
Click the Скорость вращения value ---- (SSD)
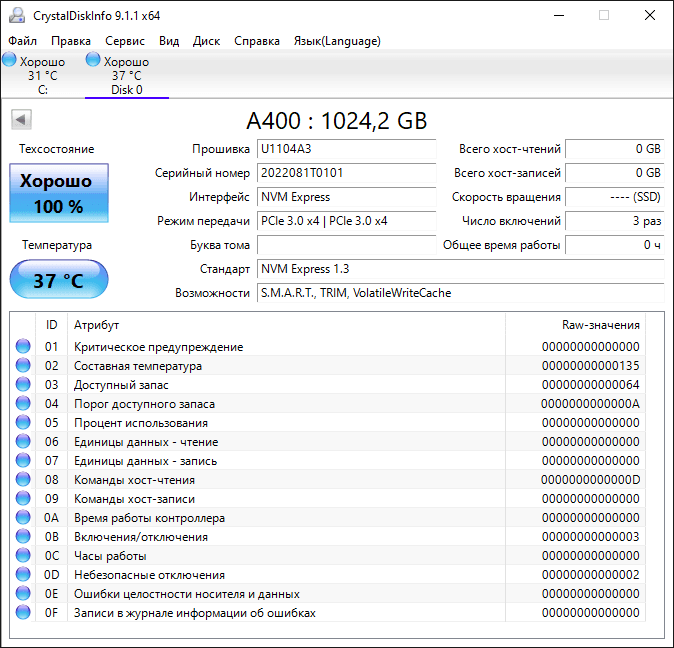pyautogui.click(x=615, y=197)
